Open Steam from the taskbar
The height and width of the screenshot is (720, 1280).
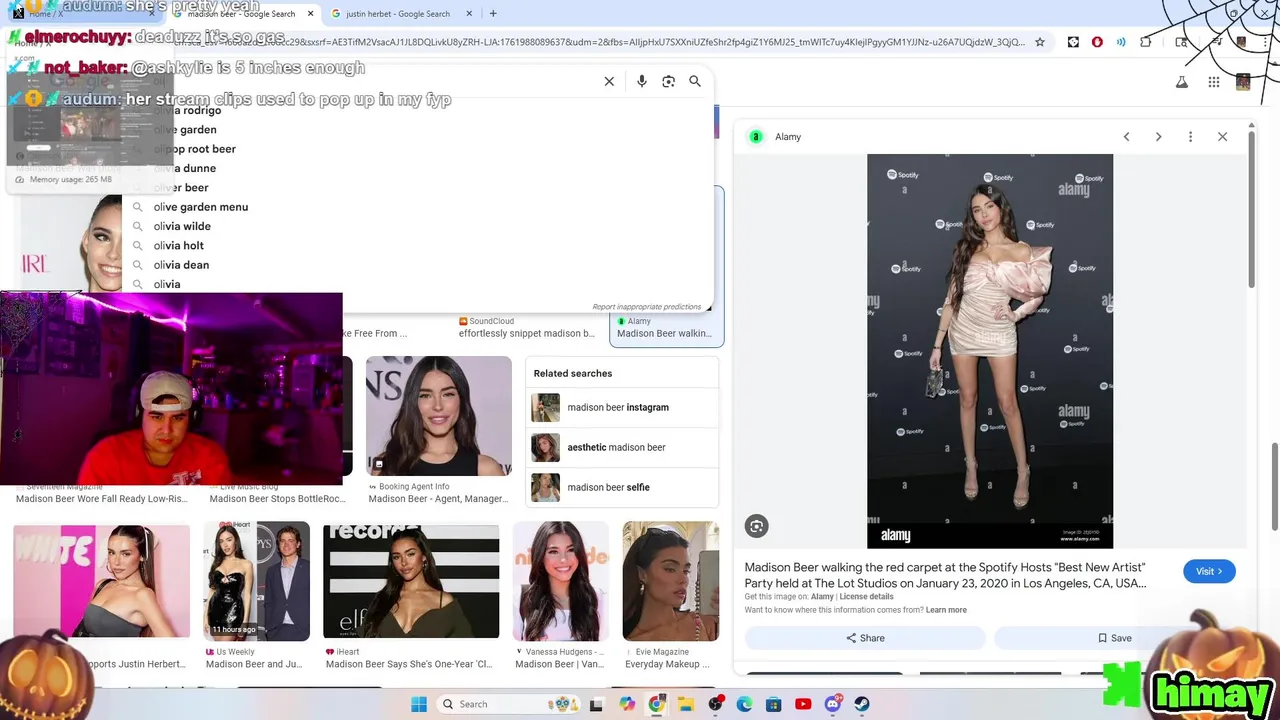[862, 704]
